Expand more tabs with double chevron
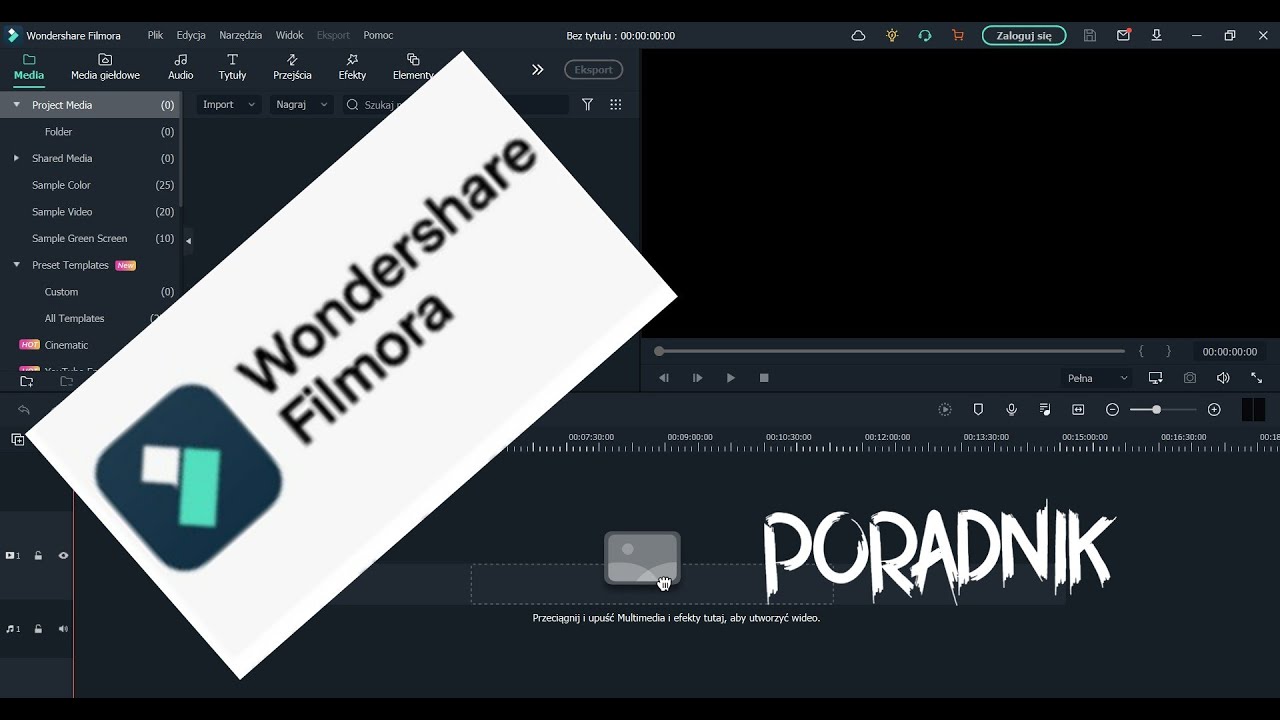Viewport: 1280px width, 720px height. click(x=537, y=69)
